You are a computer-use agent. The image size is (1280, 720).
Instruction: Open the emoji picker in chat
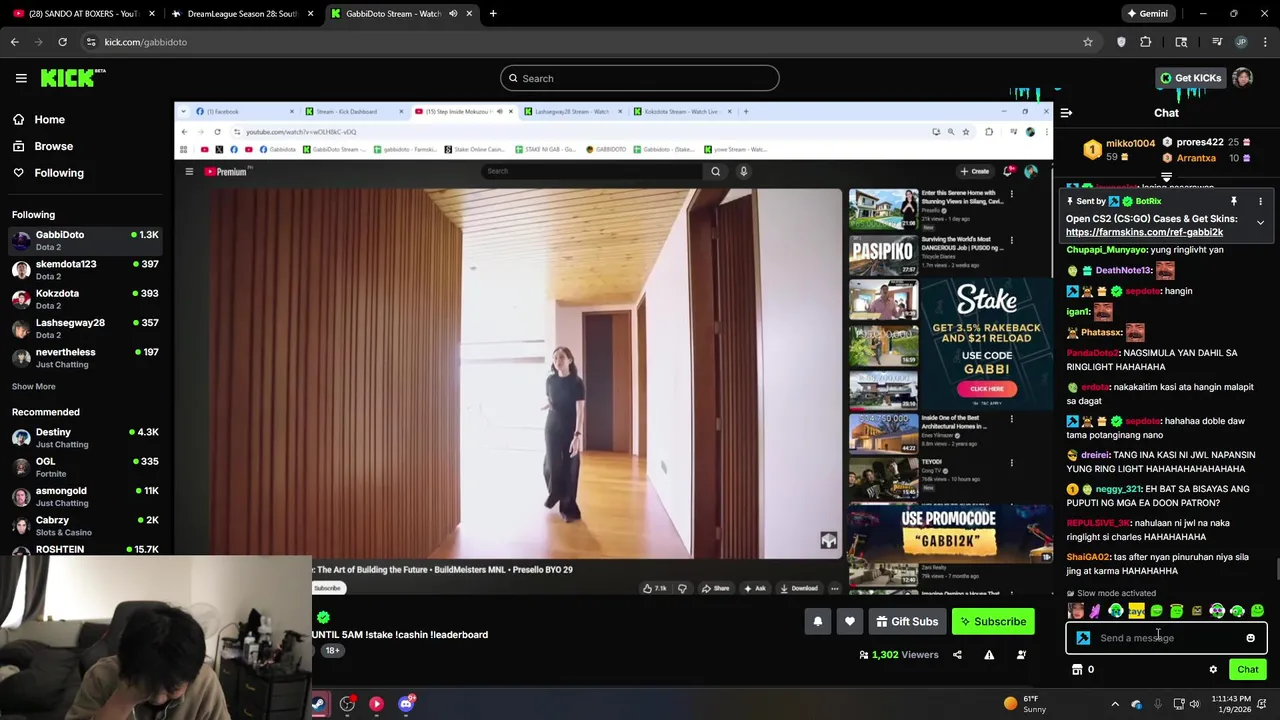(x=1250, y=638)
